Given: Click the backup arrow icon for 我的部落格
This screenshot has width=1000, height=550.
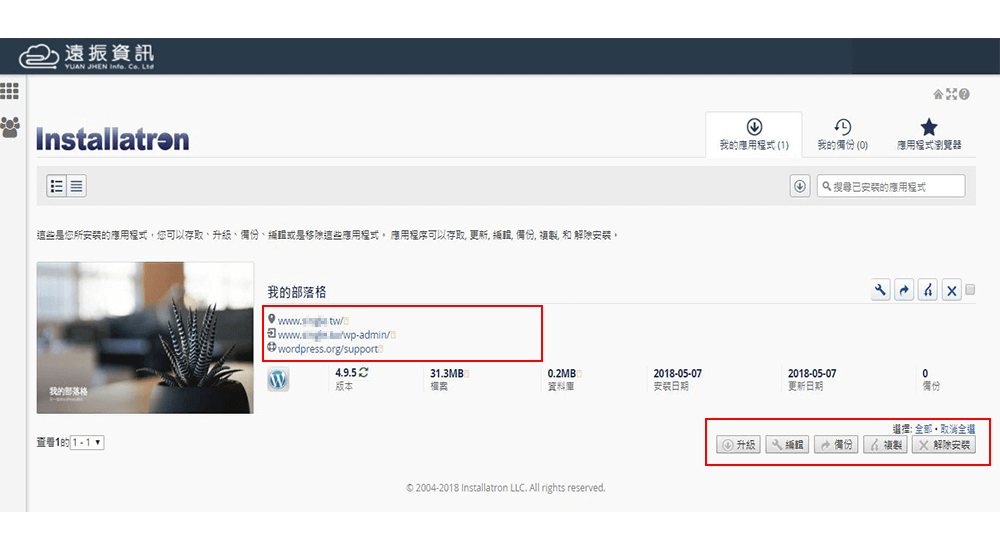Looking at the screenshot, I should [904, 290].
